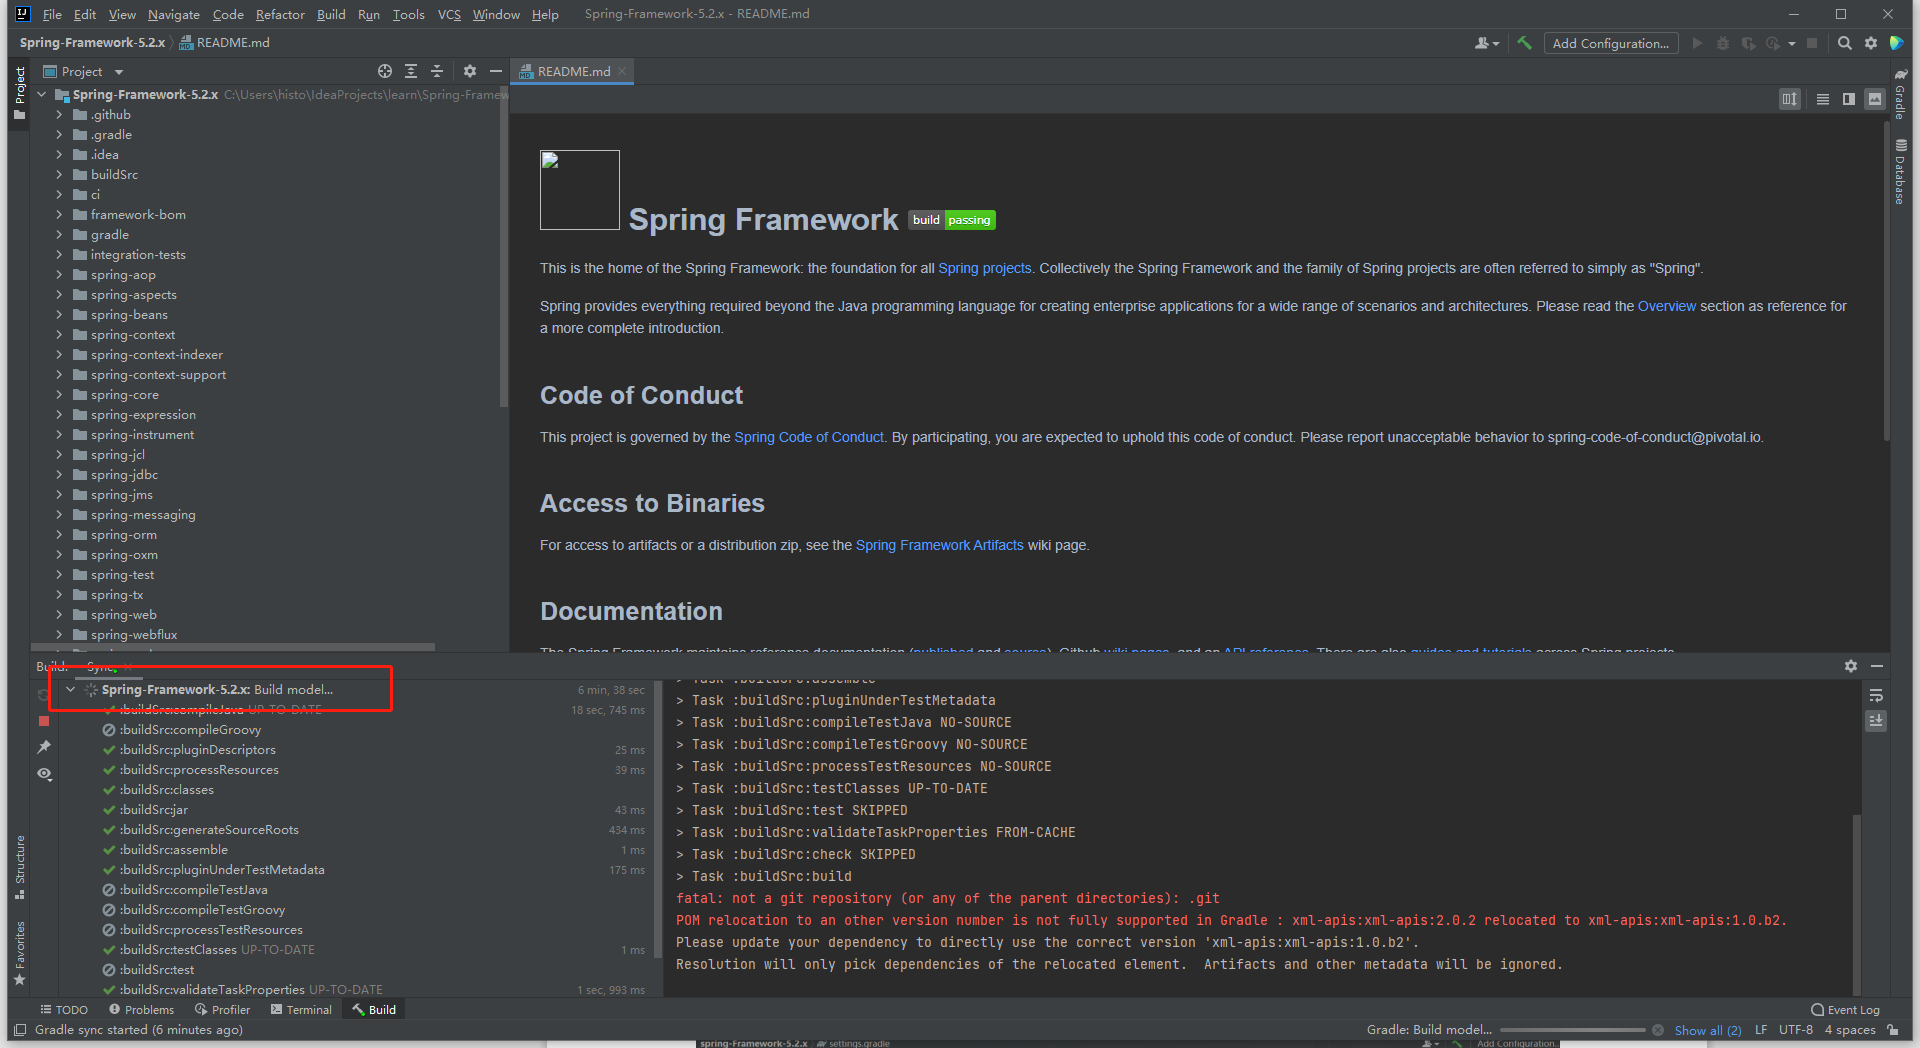Viewport: 1920px width, 1048px height.
Task: Click the Add Configuration button
Action: click(1610, 43)
